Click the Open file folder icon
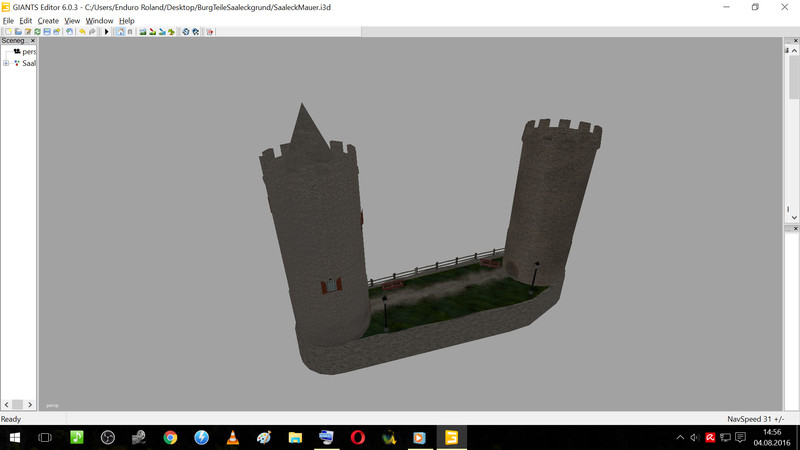 point(17,32)
